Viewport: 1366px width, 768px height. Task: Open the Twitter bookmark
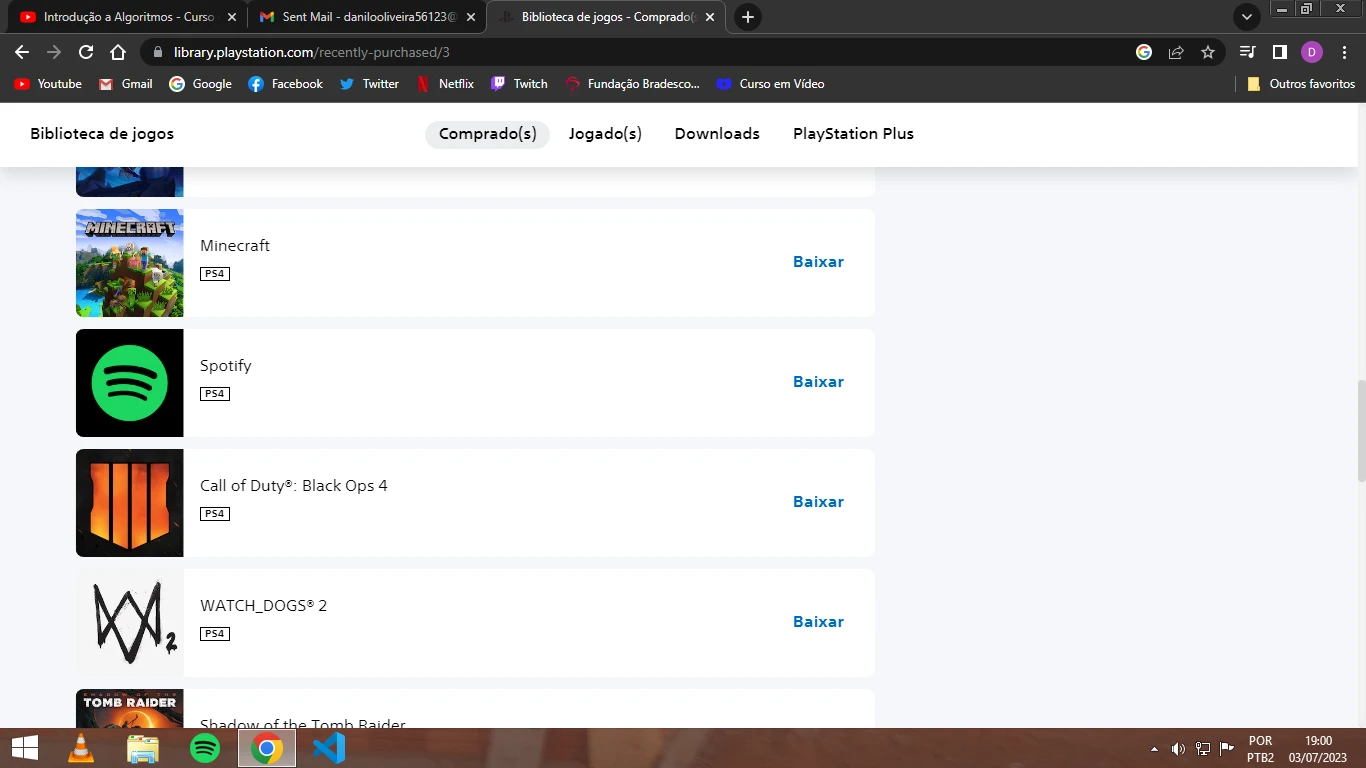tap(369, 84)
